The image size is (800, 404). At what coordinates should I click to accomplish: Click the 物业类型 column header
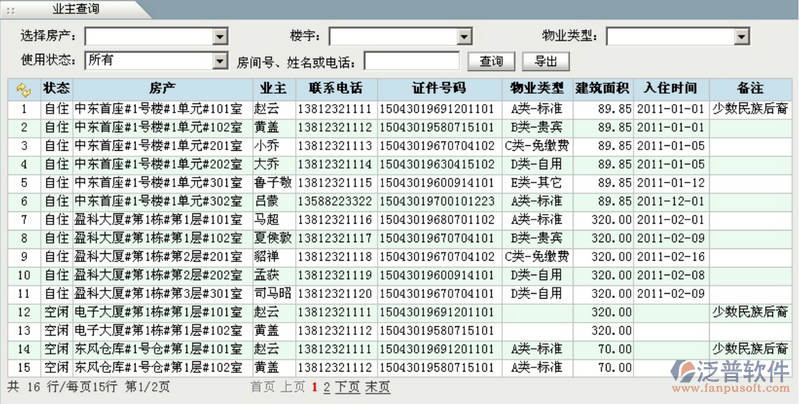point(537,89)
